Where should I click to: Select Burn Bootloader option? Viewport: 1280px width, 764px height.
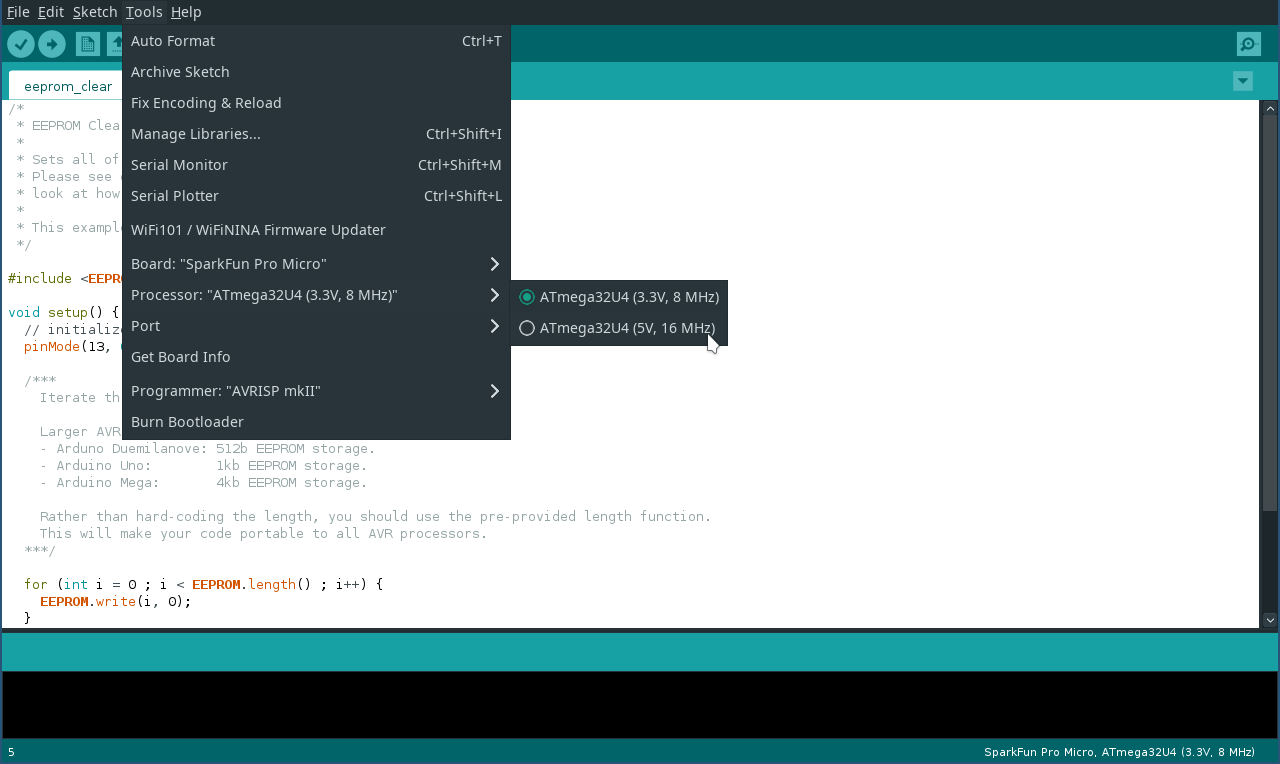click(x=316, y=422)
